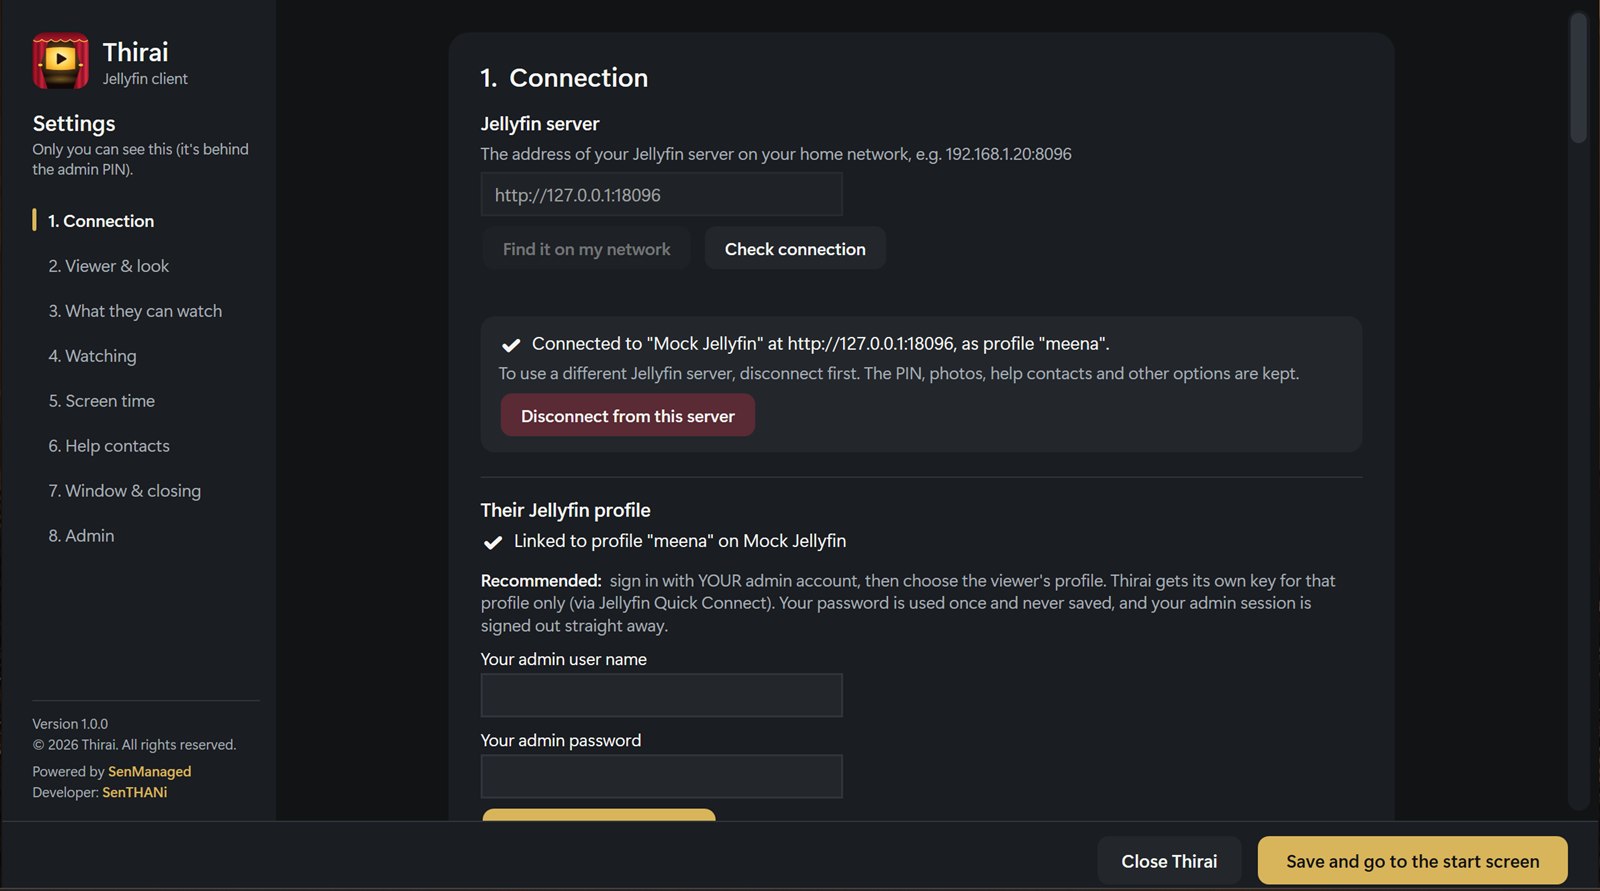Image resolution: width=1600 pixels, height=891 pixels.
Task: Open 3. What they can watch section
Action: (x=135, y=311)
